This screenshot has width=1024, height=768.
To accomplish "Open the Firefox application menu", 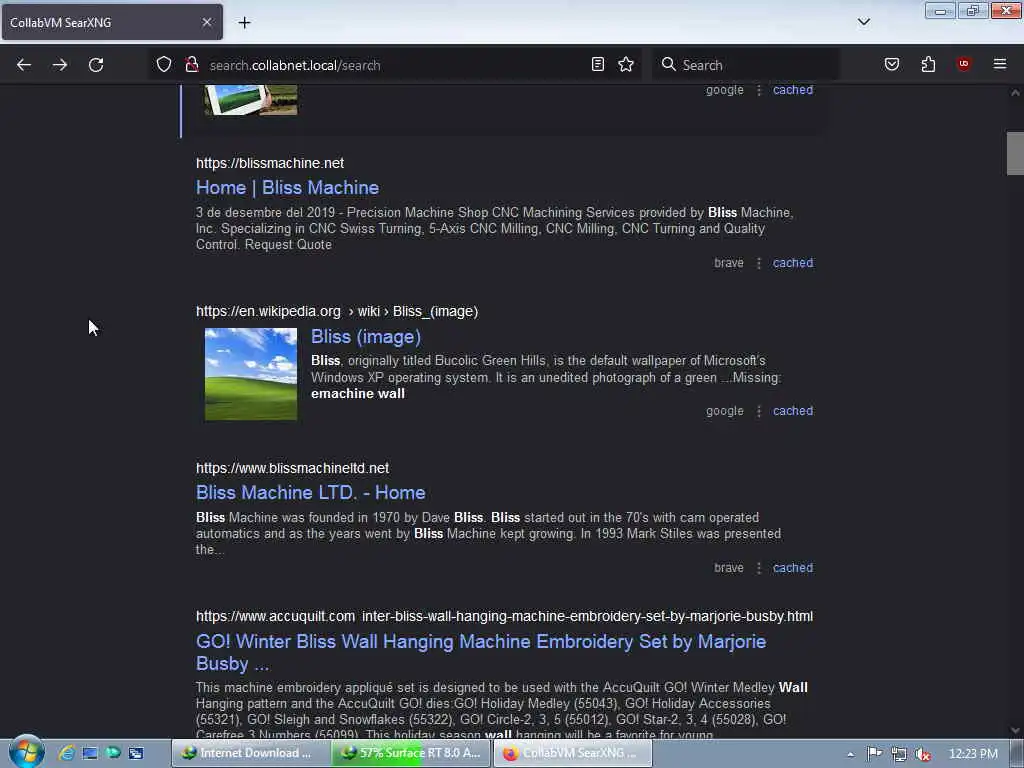I will pyautogui.click(x=1000, y=64).
